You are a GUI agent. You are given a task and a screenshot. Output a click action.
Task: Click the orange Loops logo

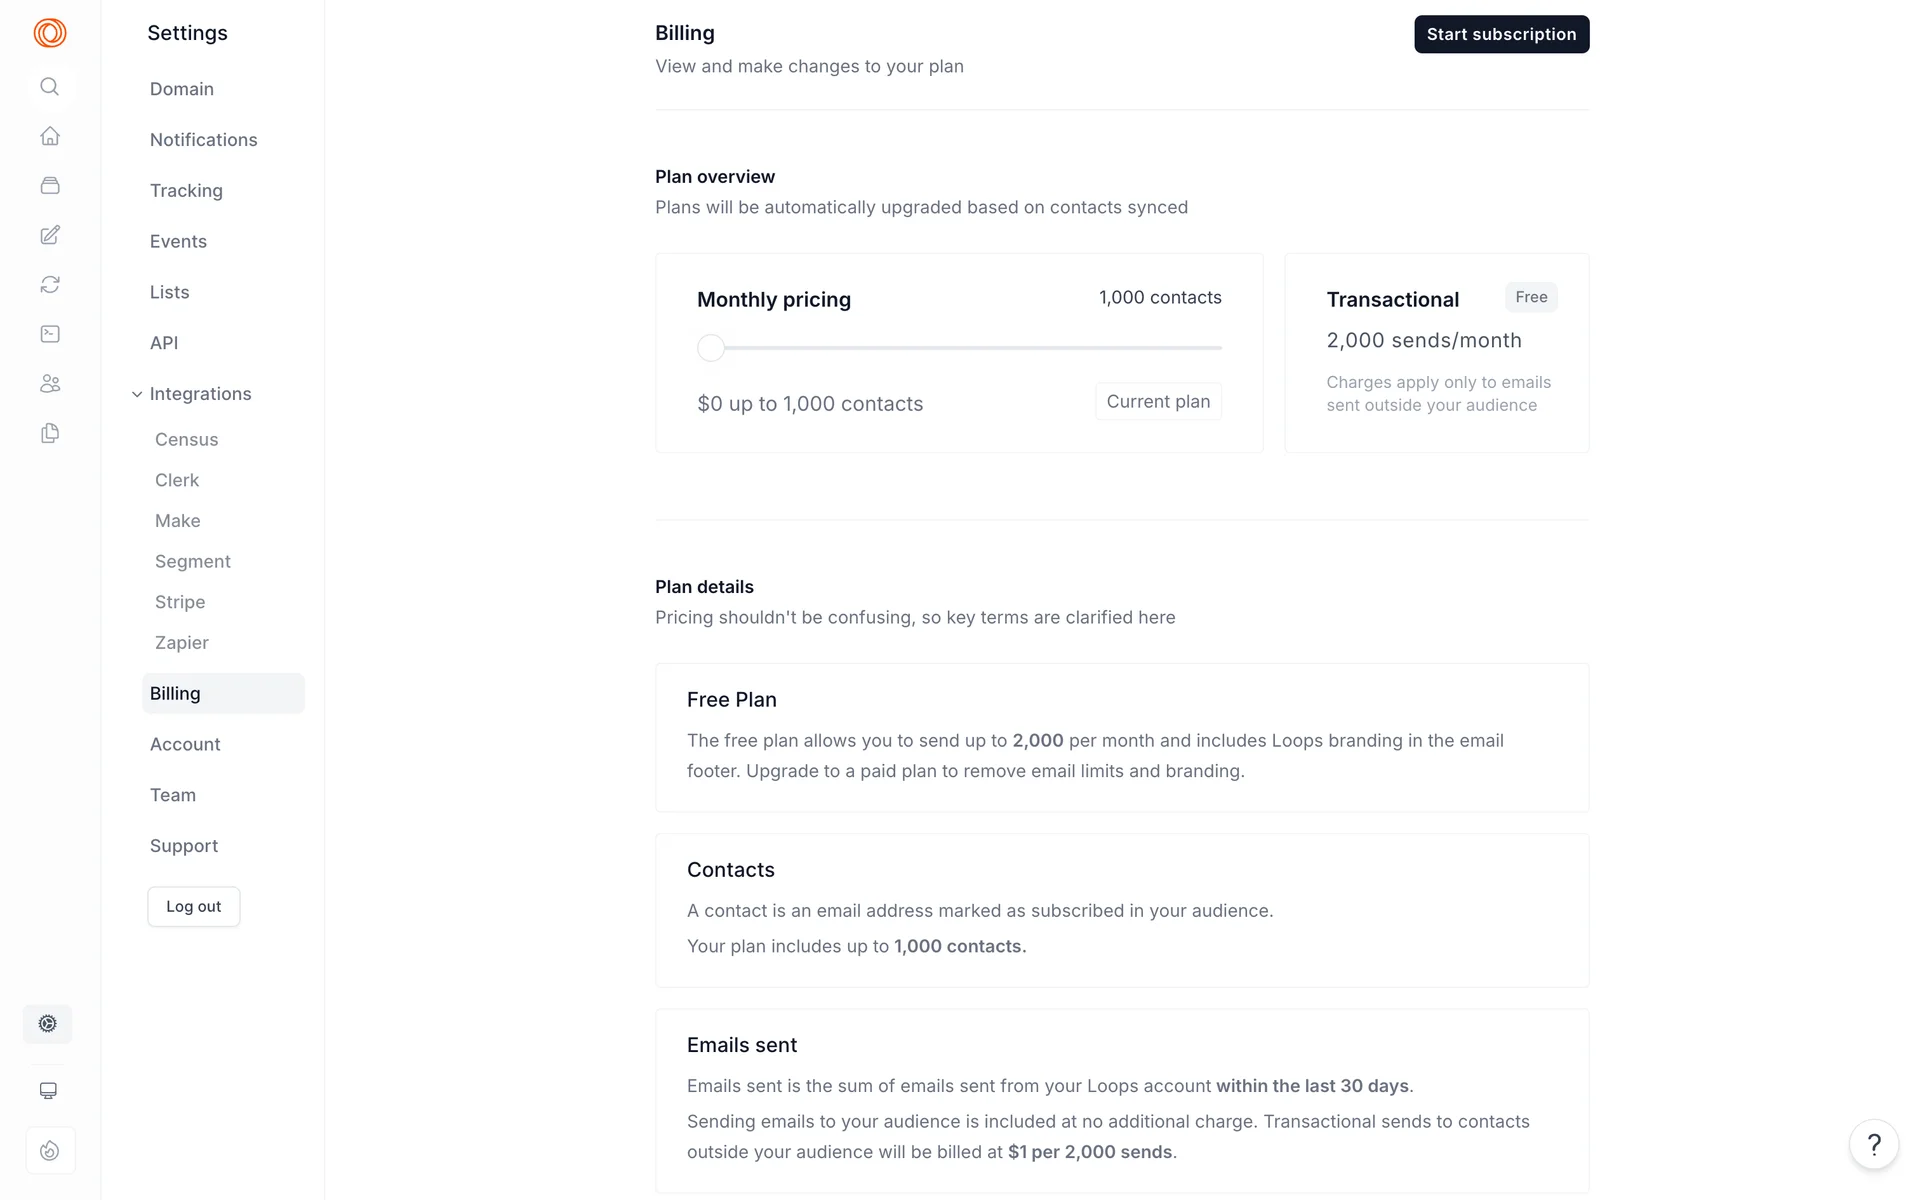(x=50, y=33)
